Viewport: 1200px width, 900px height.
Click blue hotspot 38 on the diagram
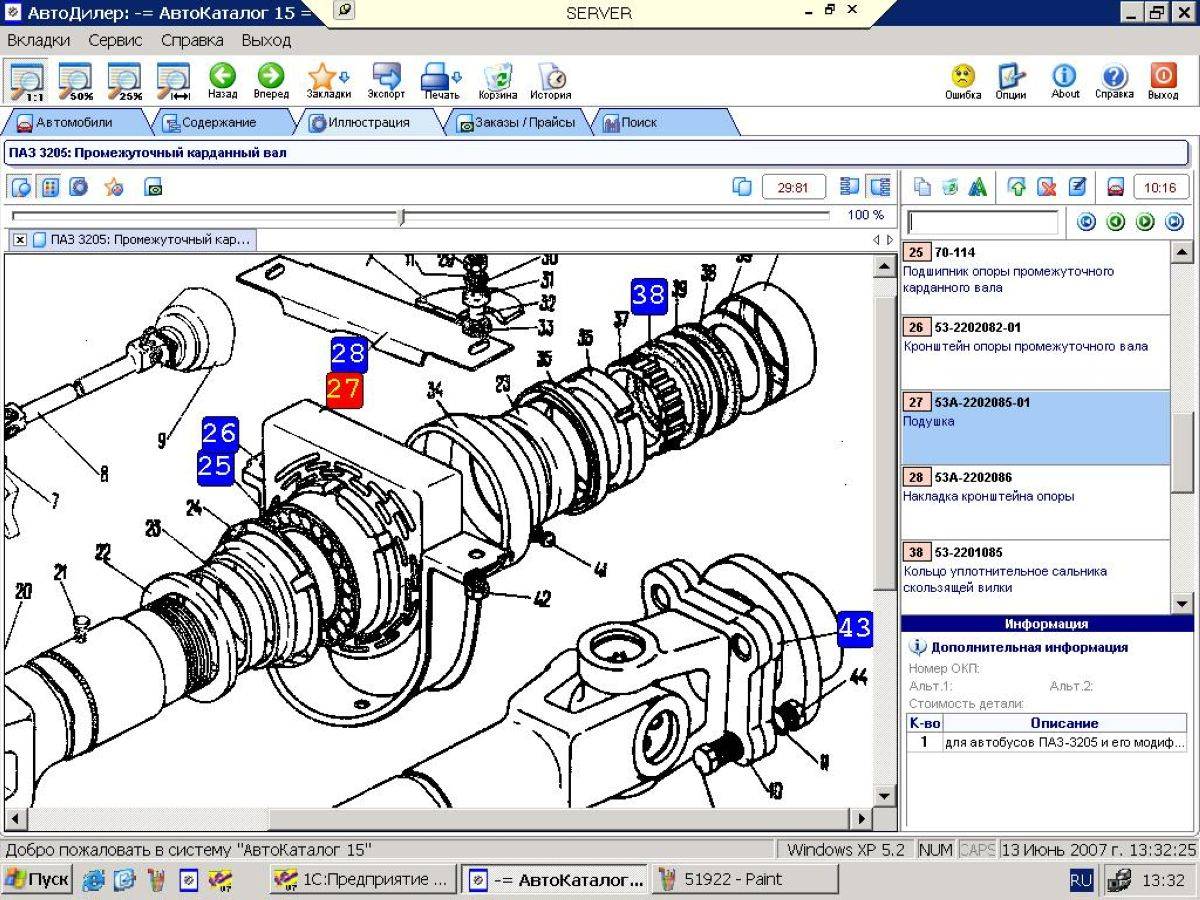[x=648, y=295]
